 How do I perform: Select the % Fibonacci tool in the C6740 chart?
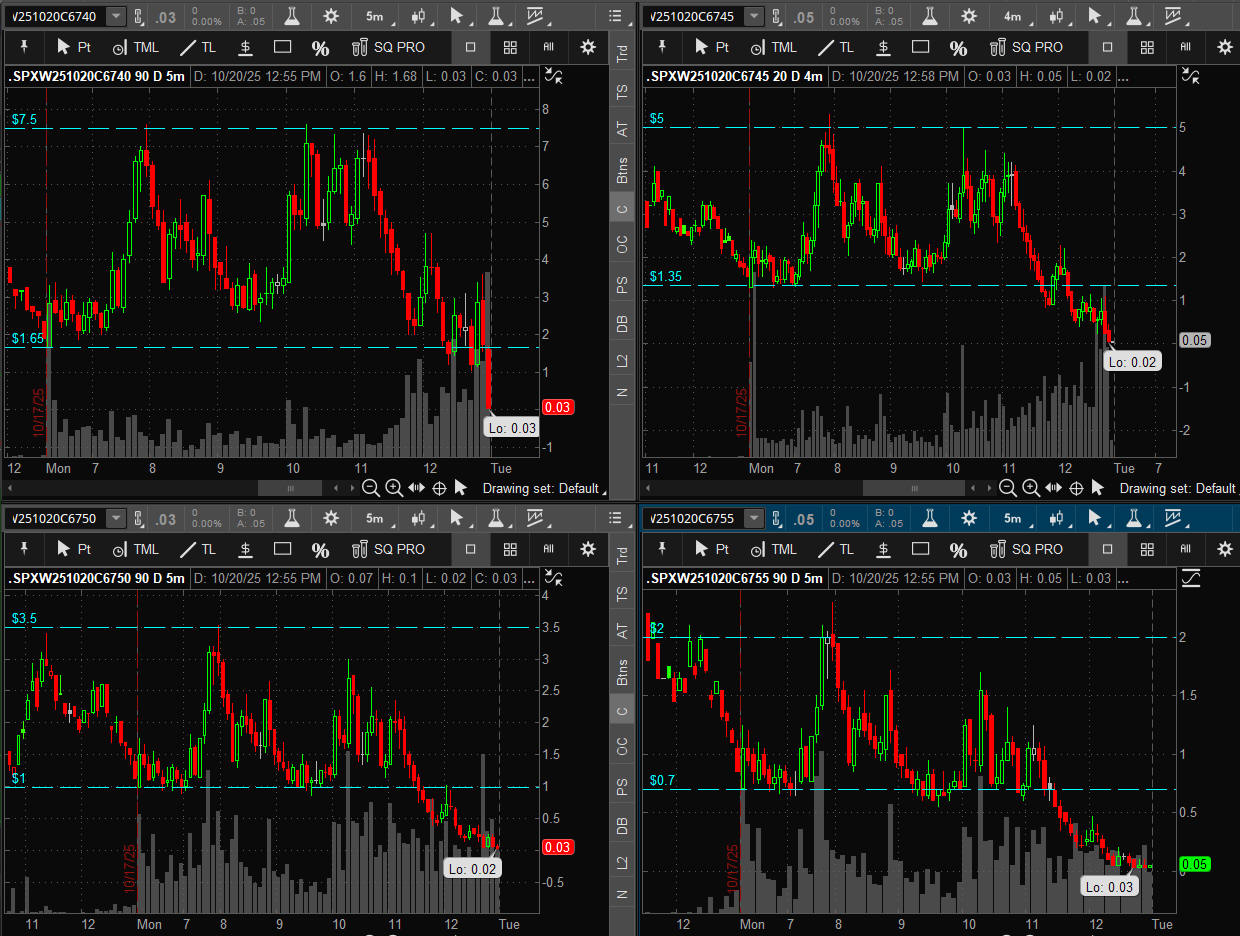click(320, 48)
